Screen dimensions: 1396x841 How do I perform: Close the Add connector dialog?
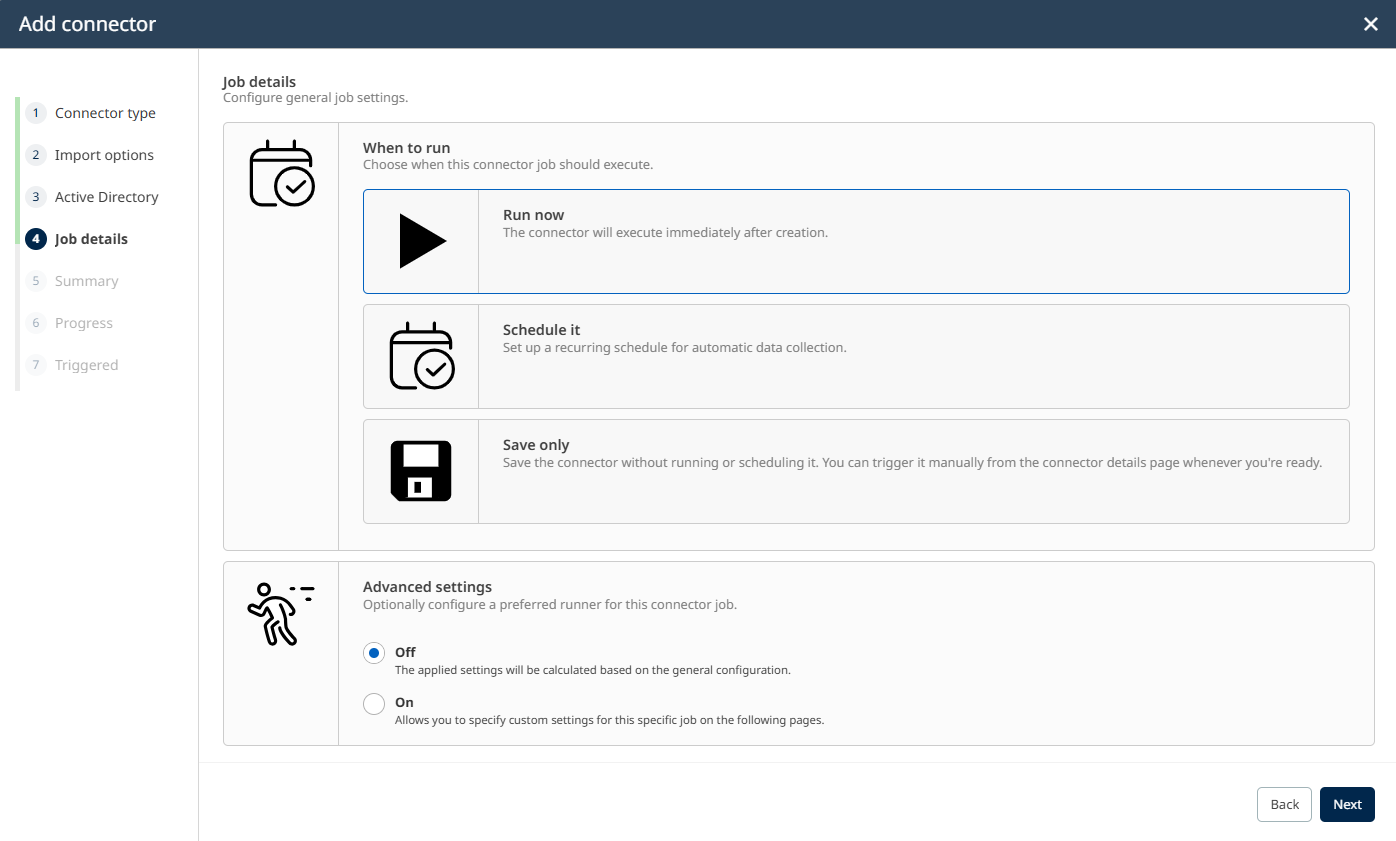1371,24
